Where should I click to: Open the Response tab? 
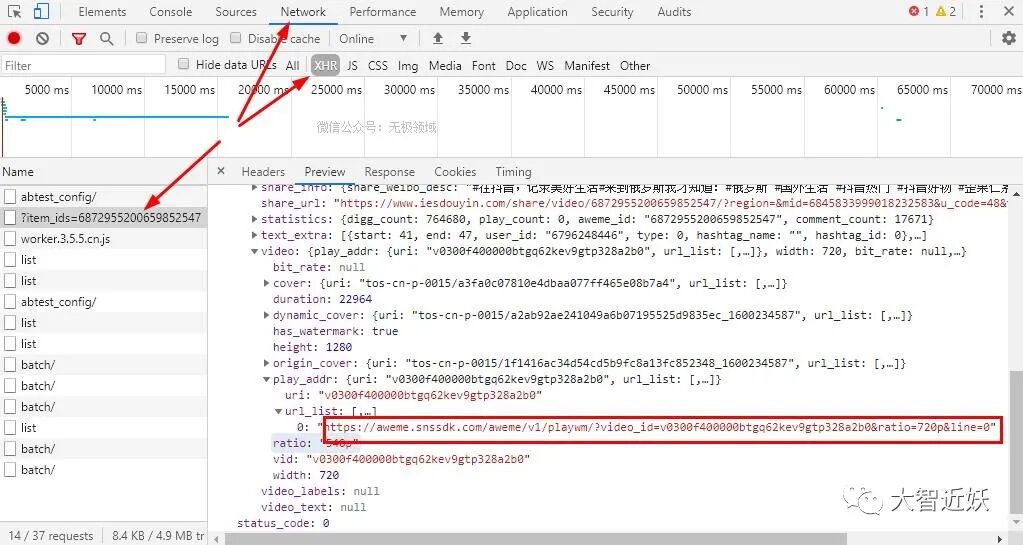(389, 172)
